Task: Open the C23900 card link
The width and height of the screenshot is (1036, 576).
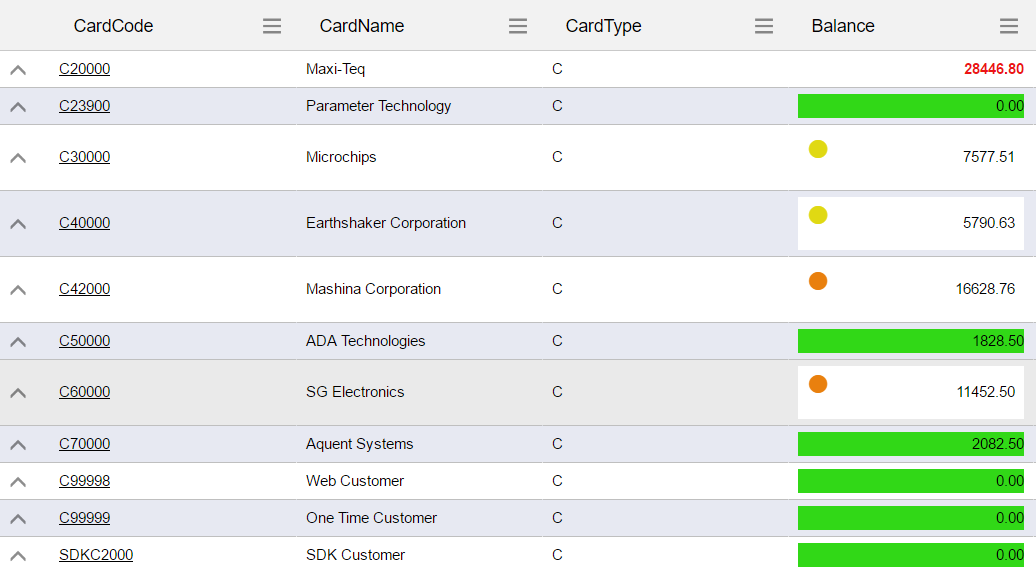Action: coord(85,106)
